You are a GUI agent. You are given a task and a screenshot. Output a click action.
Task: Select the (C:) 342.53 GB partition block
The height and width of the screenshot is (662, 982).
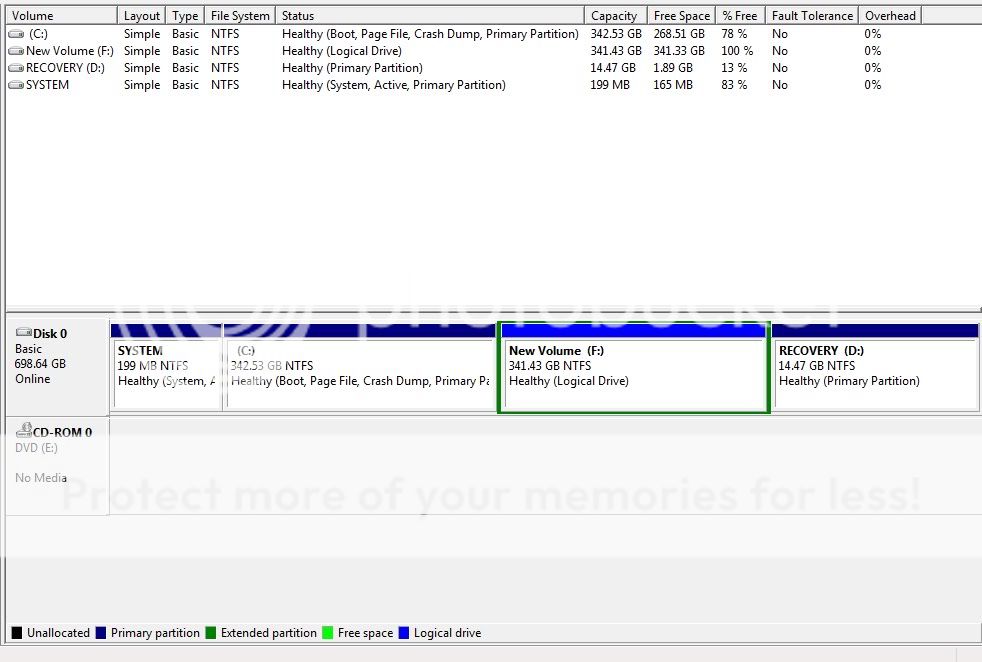[x=360, y=373]
